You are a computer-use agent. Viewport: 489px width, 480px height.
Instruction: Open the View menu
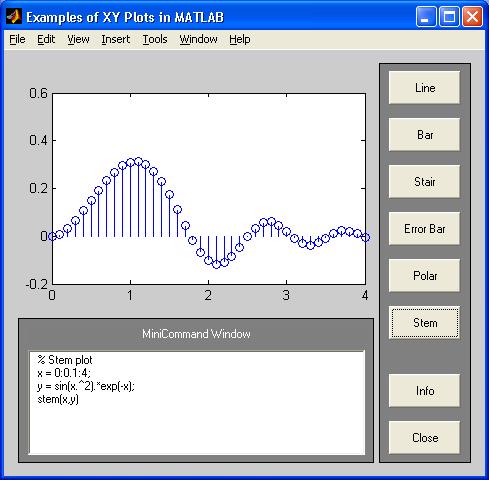(78, 39)
